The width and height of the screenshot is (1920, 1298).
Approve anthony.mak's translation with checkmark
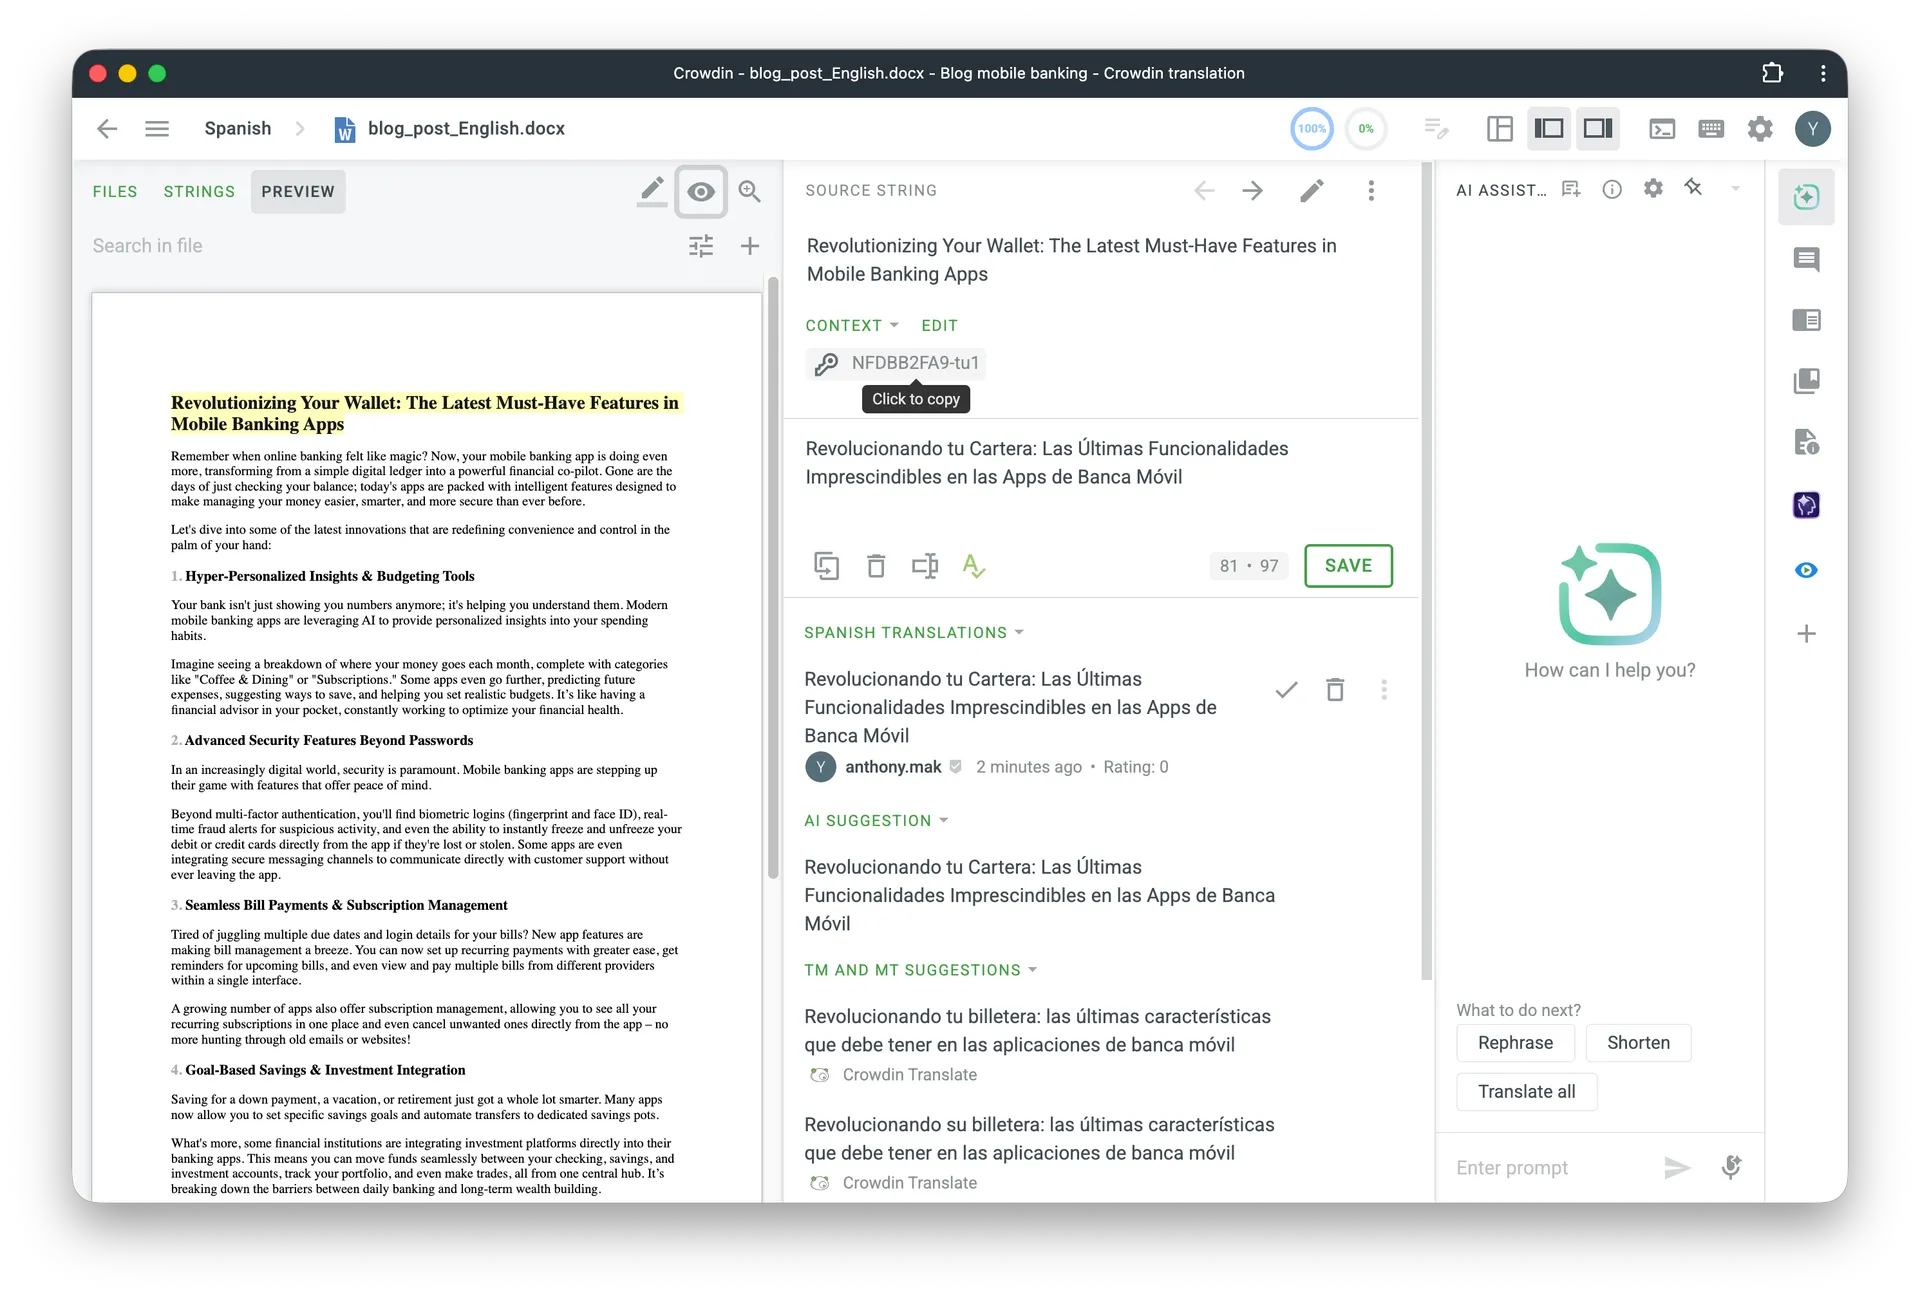tap(1286, 690)
